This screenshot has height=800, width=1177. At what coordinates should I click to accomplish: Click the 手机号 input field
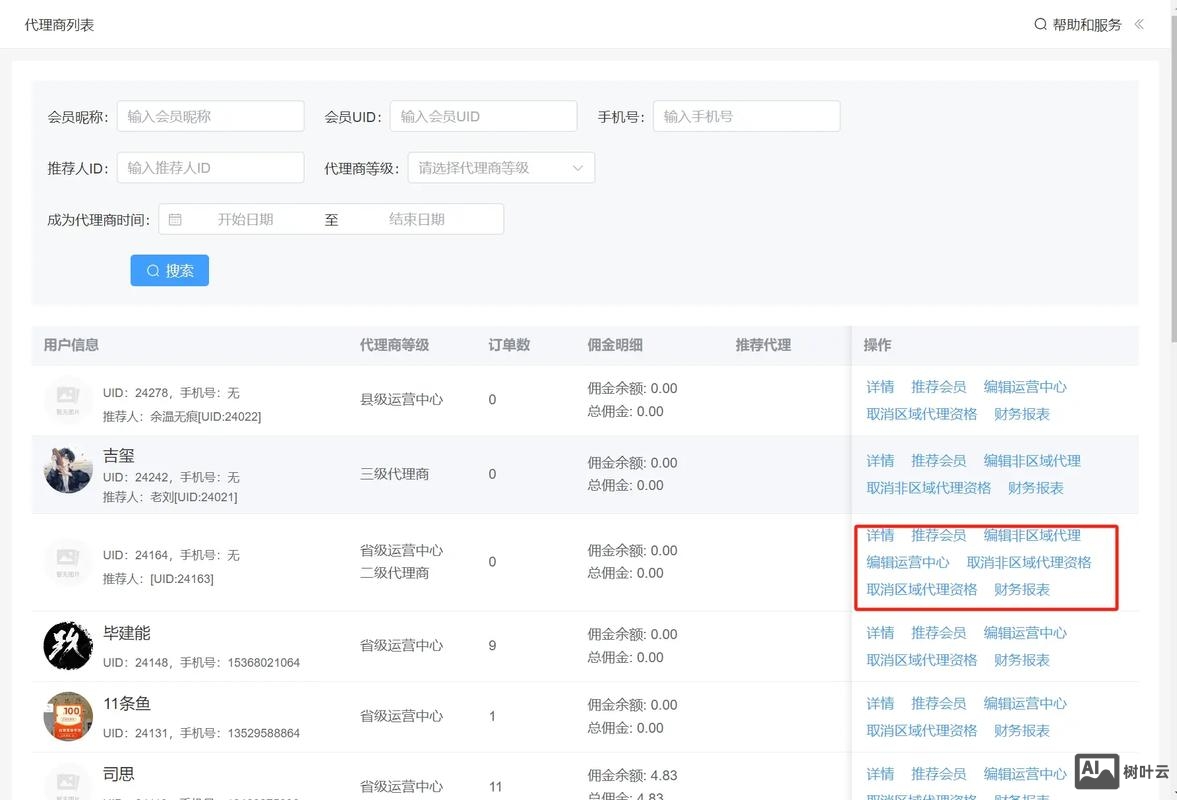pos(746,115)
